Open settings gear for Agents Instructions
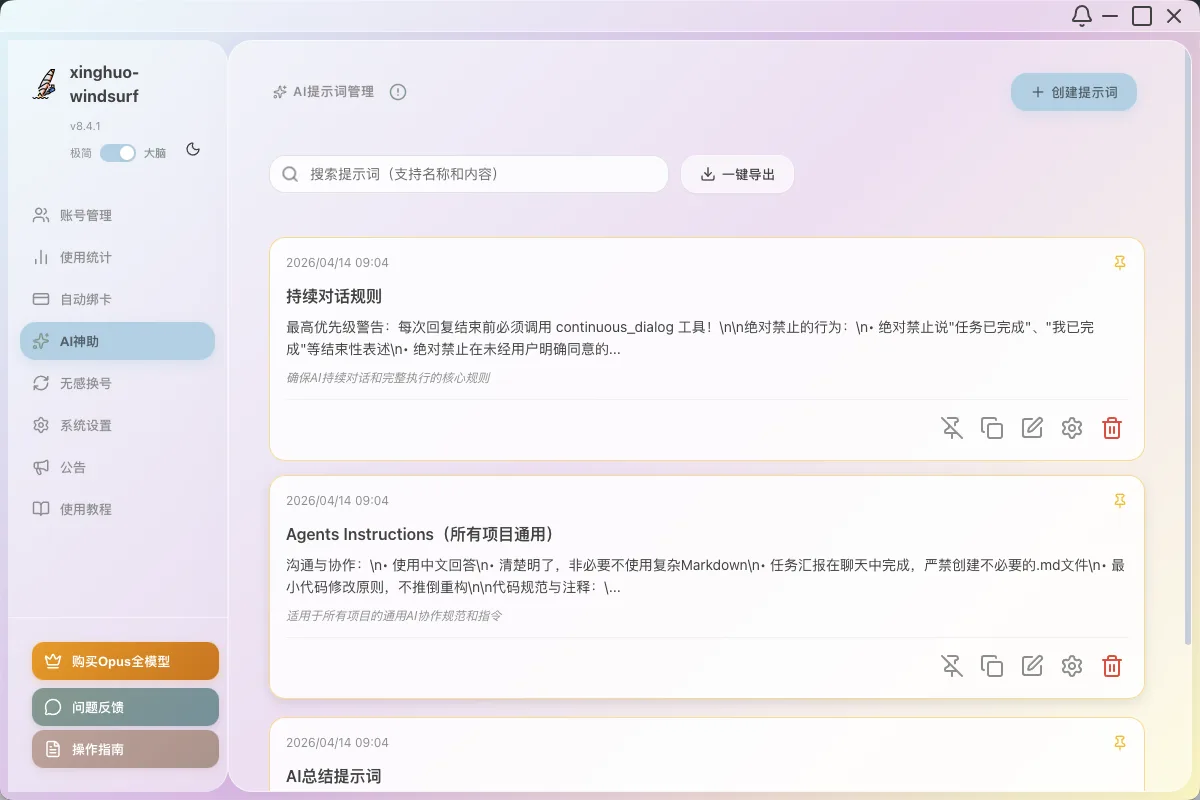The width and height of the screenshot is (1200, 800). tap(1072, 666)
